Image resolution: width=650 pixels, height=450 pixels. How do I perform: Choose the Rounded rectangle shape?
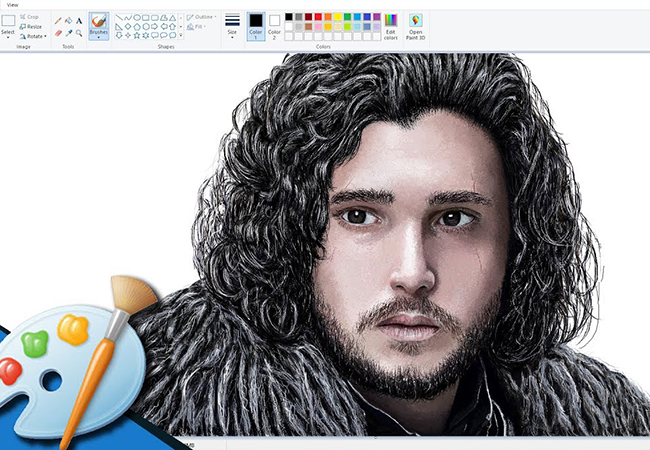(x=155, y=17)
